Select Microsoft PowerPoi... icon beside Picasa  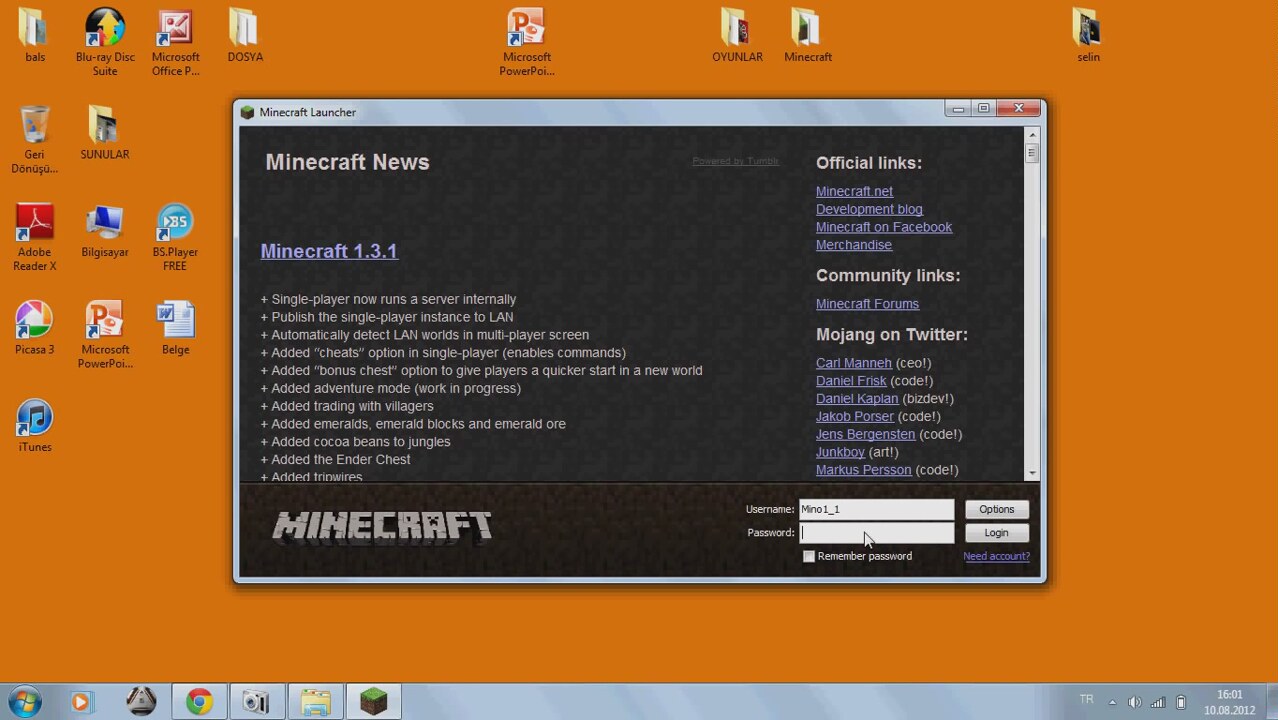105,334
